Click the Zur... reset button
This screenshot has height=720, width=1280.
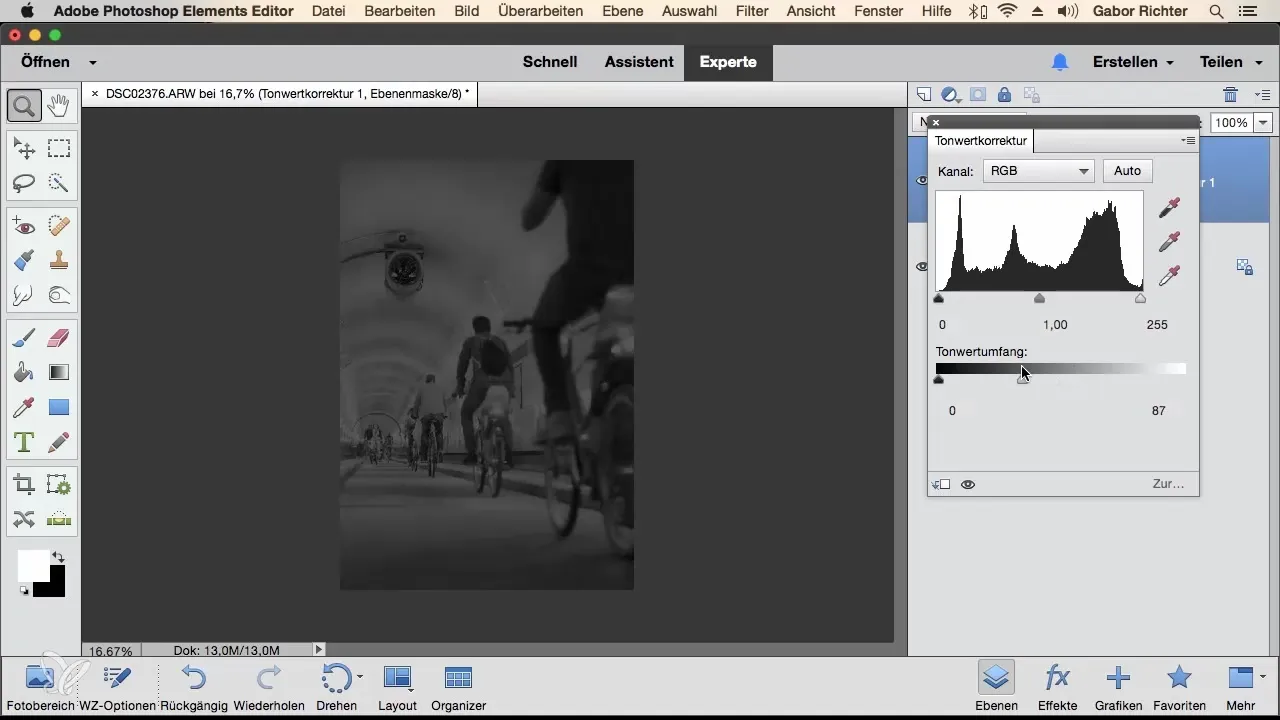[x=1168, y=484]
